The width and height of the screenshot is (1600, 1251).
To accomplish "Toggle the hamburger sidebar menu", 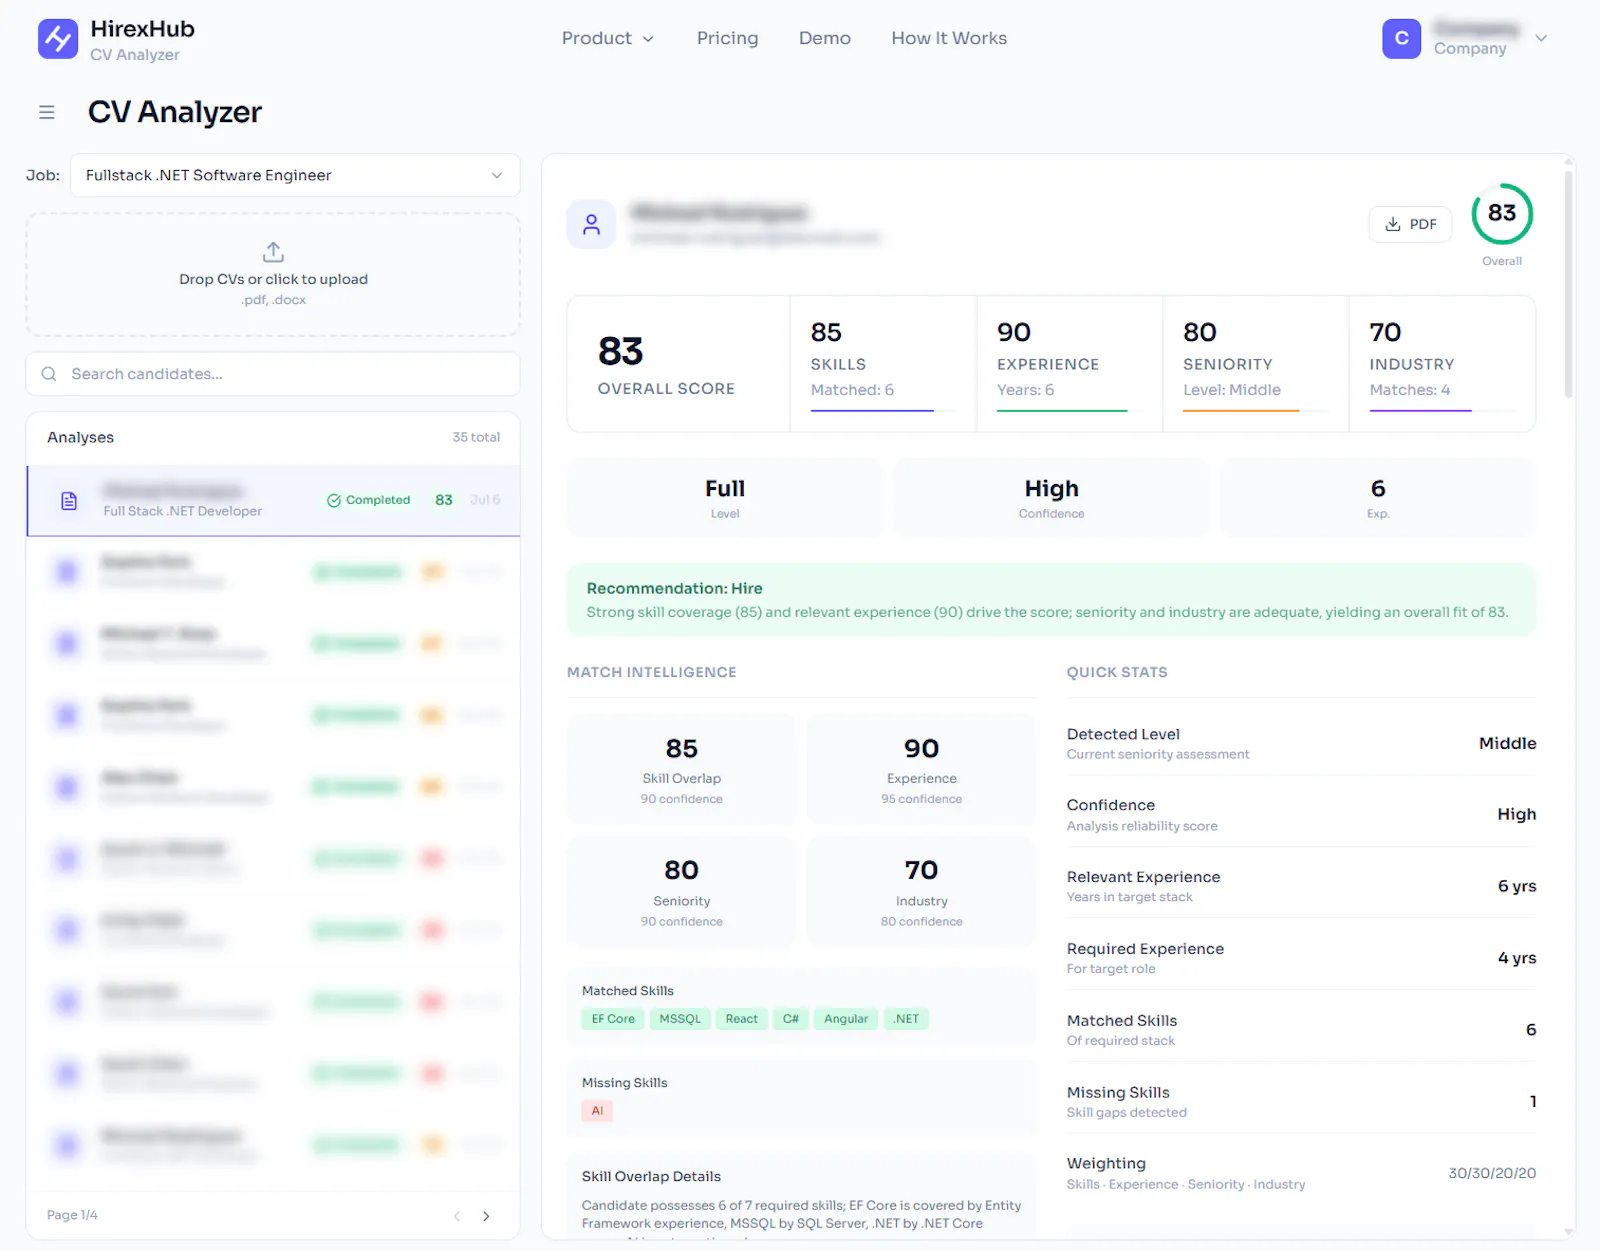I will [47, 112].
